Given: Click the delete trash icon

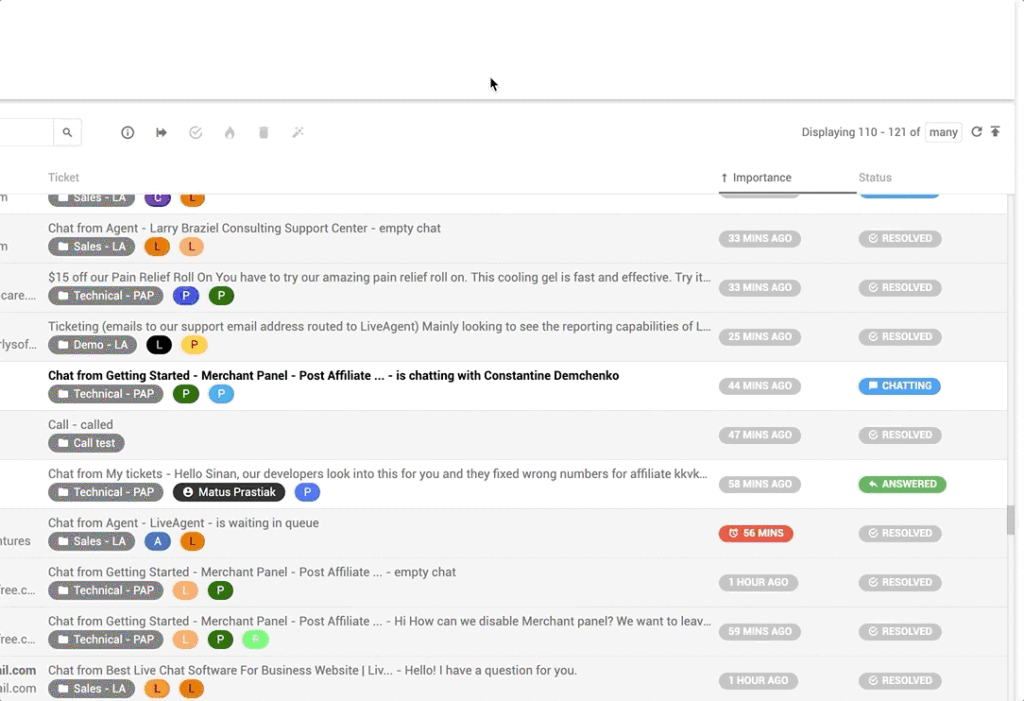Looking at the screenshot, I should click(x=263, y=132).
